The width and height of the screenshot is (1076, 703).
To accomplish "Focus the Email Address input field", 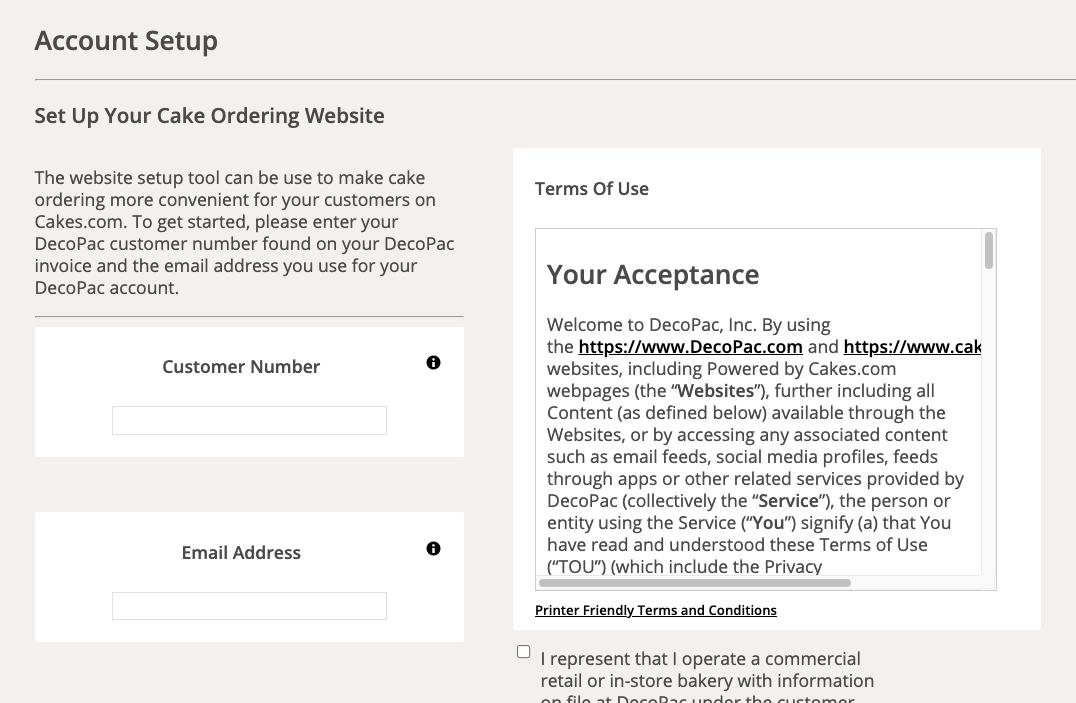I will (x=249, y=606).
